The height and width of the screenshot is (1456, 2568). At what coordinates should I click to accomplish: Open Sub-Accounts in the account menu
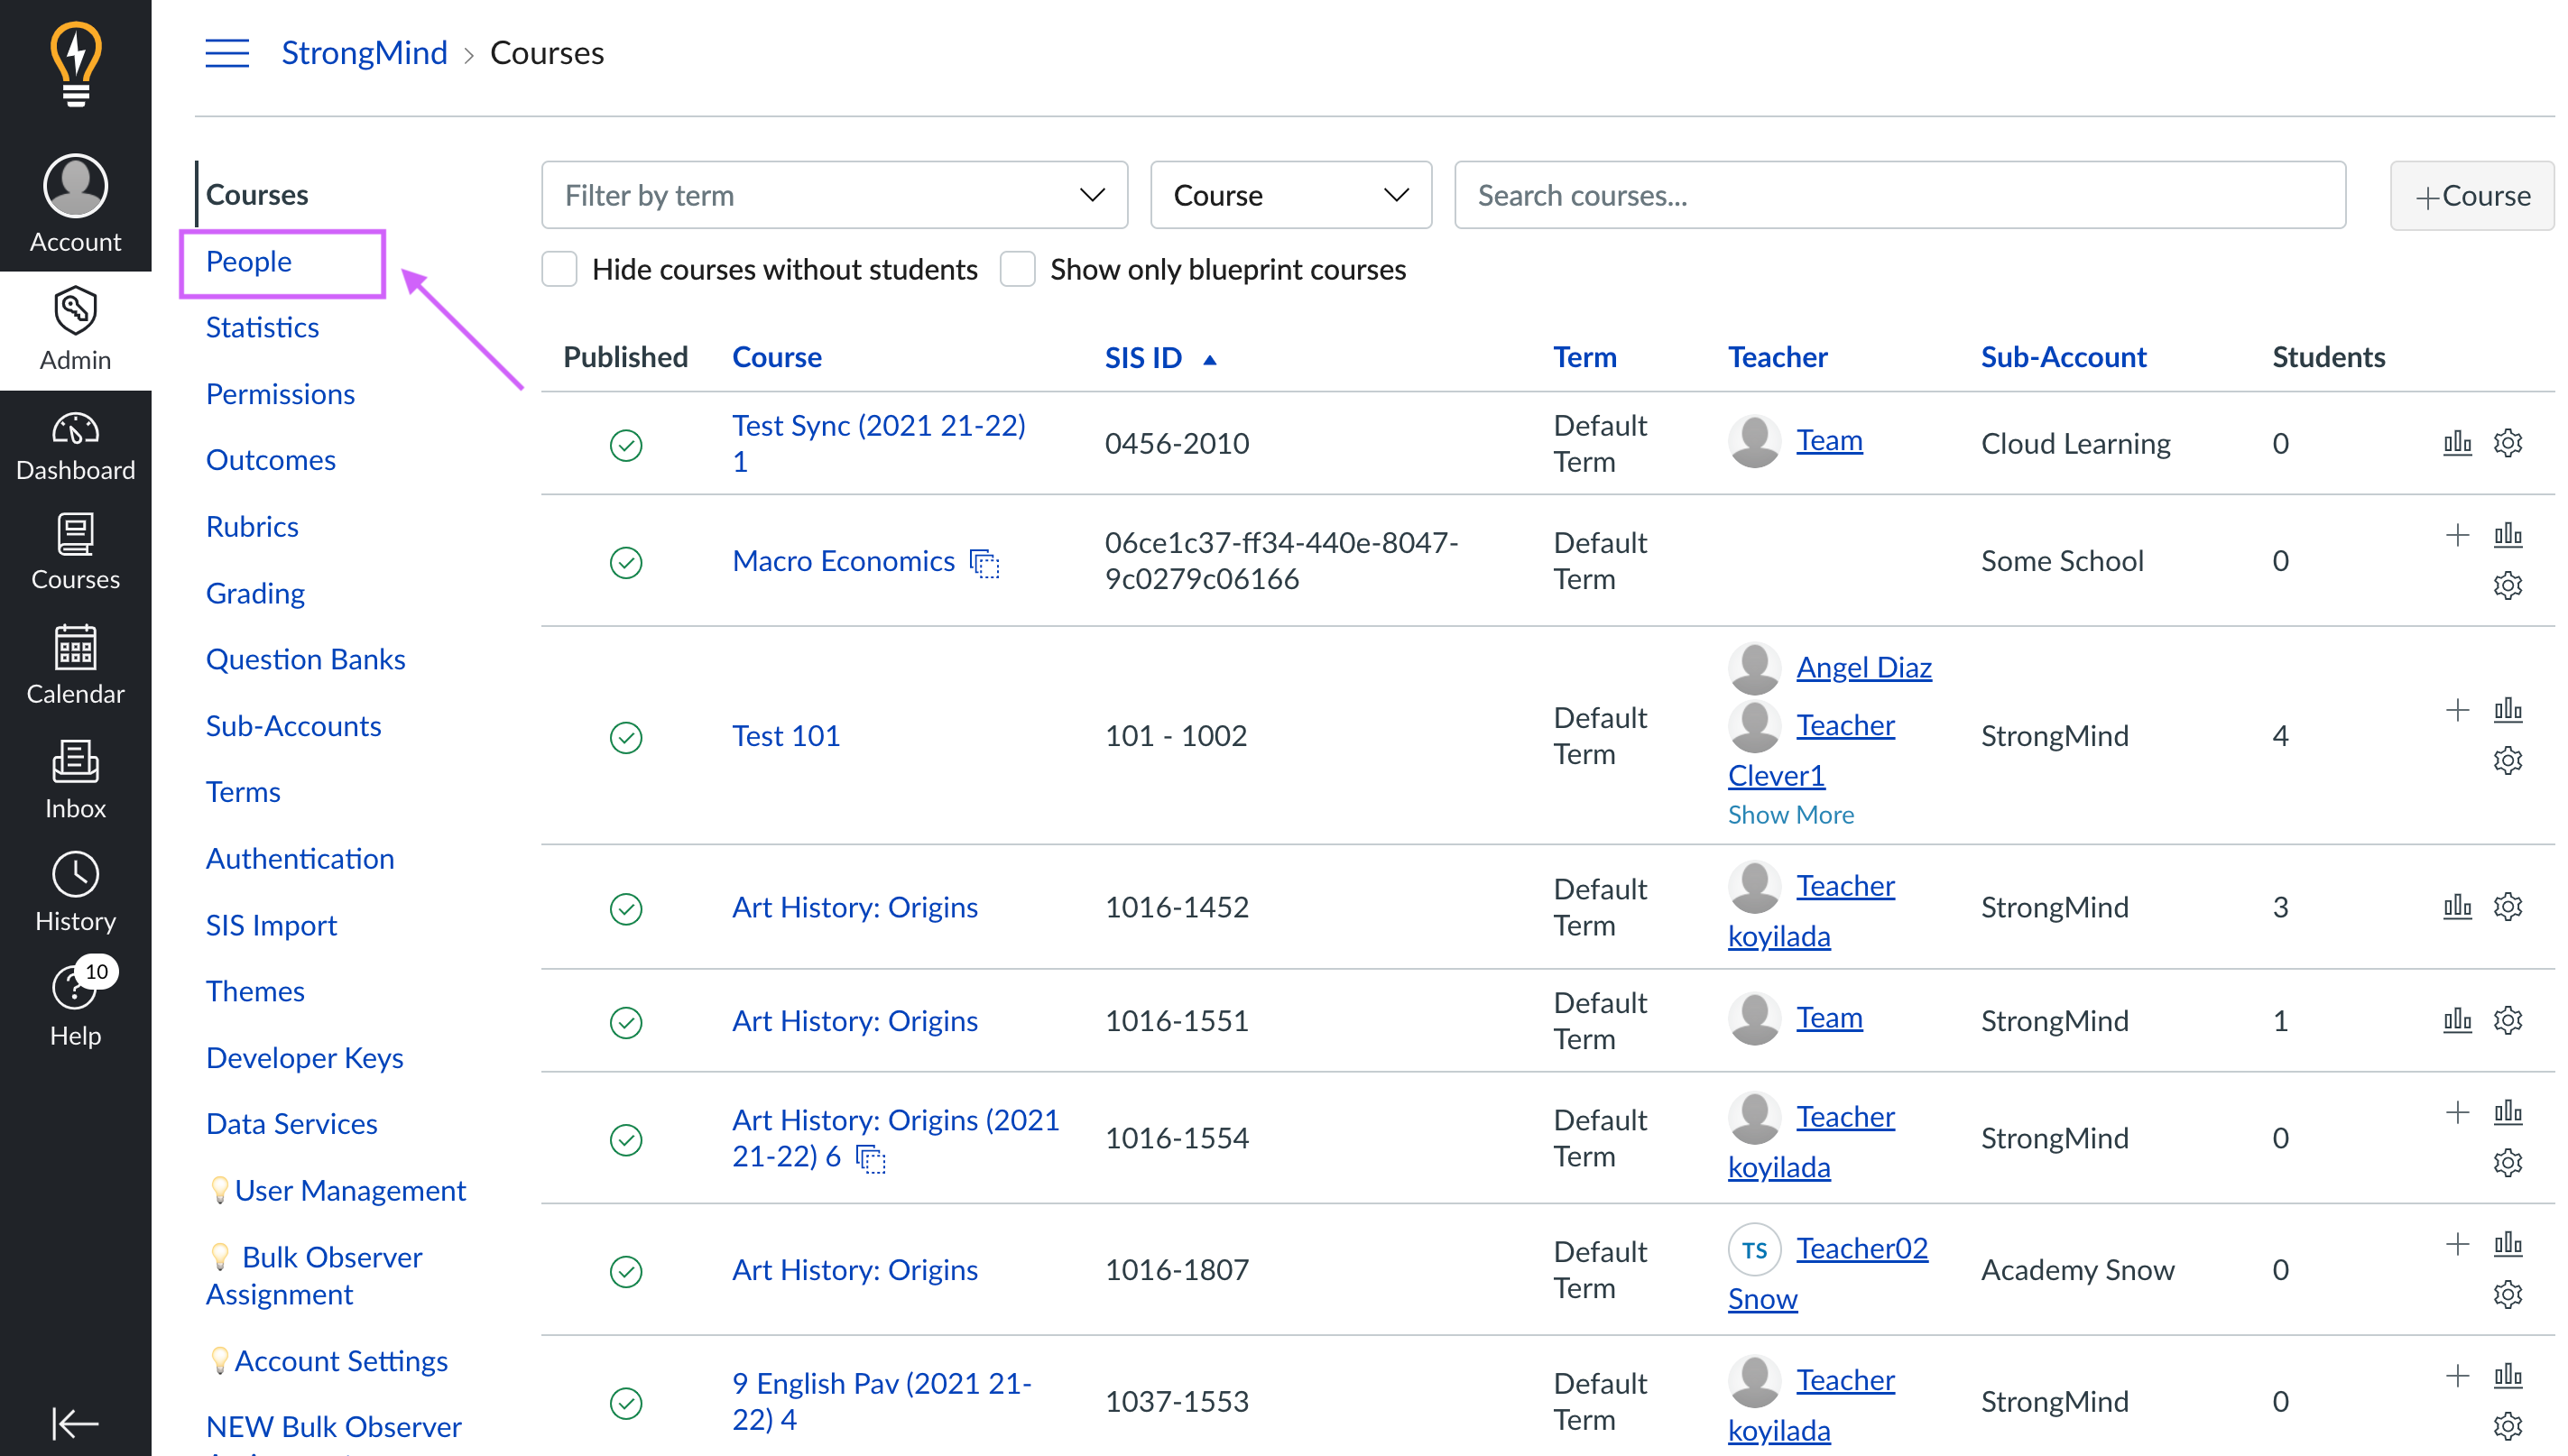(x=293, y=726)
